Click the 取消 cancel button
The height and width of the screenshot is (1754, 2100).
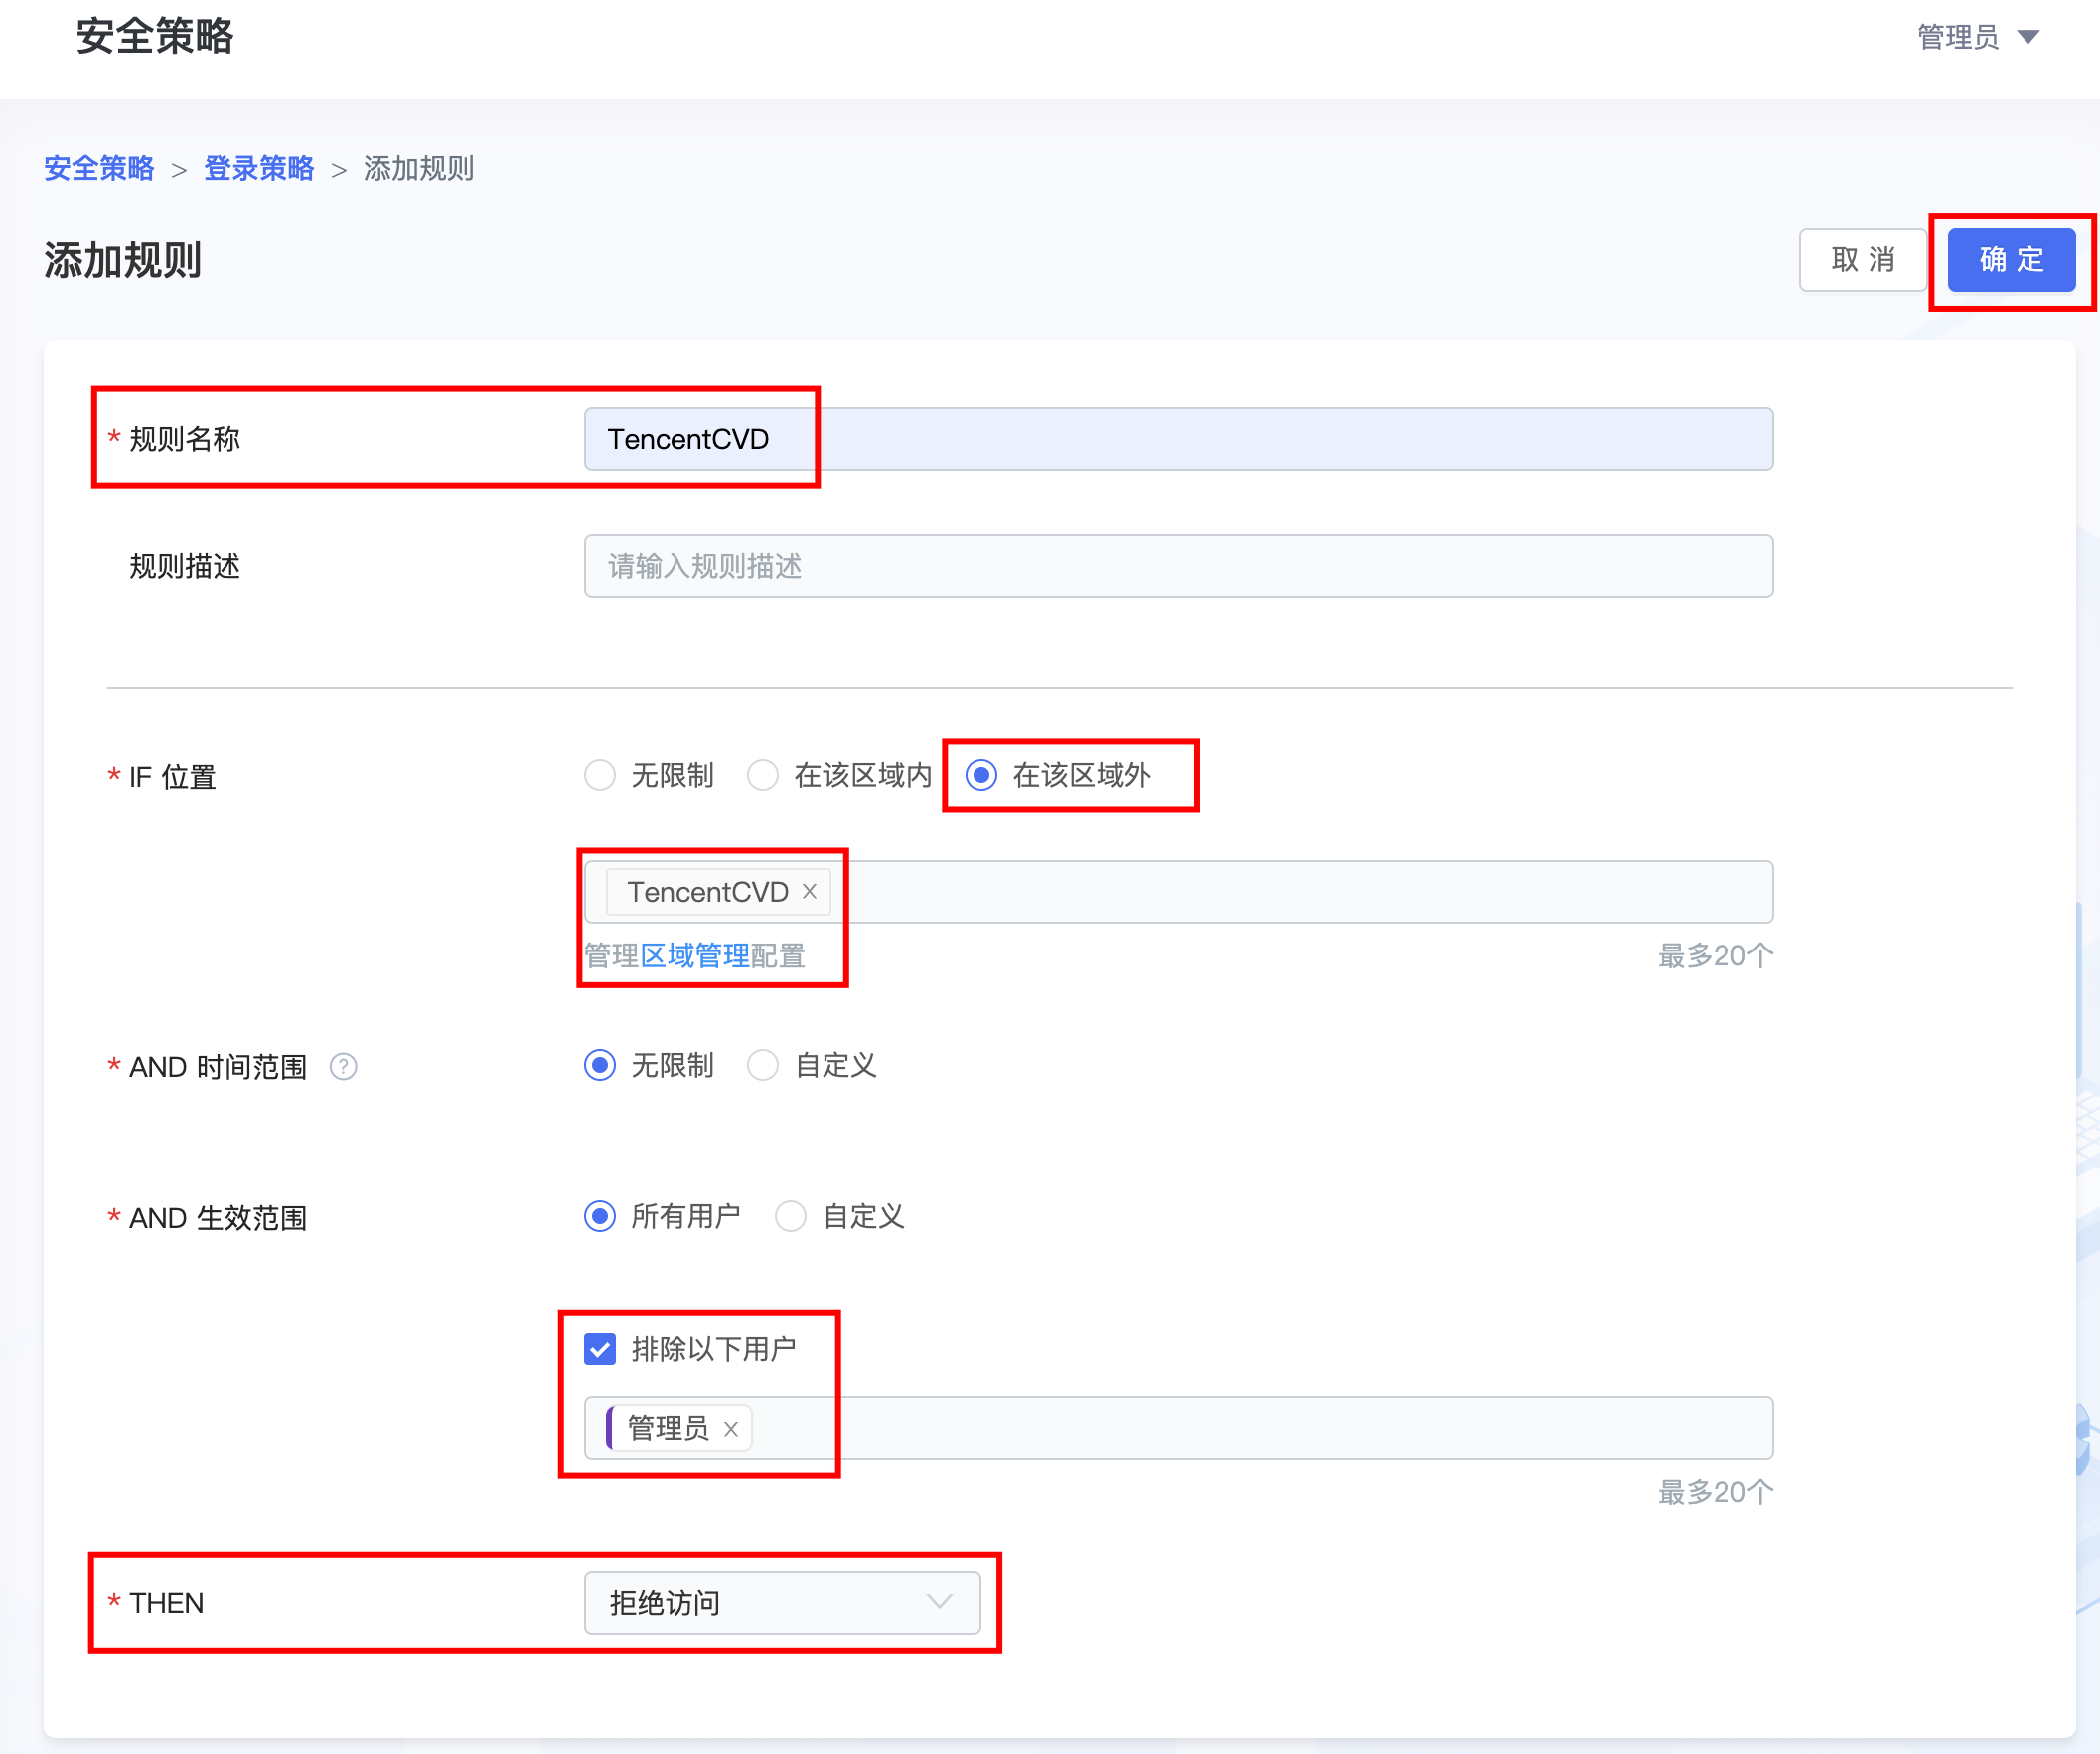[1862, 260]
